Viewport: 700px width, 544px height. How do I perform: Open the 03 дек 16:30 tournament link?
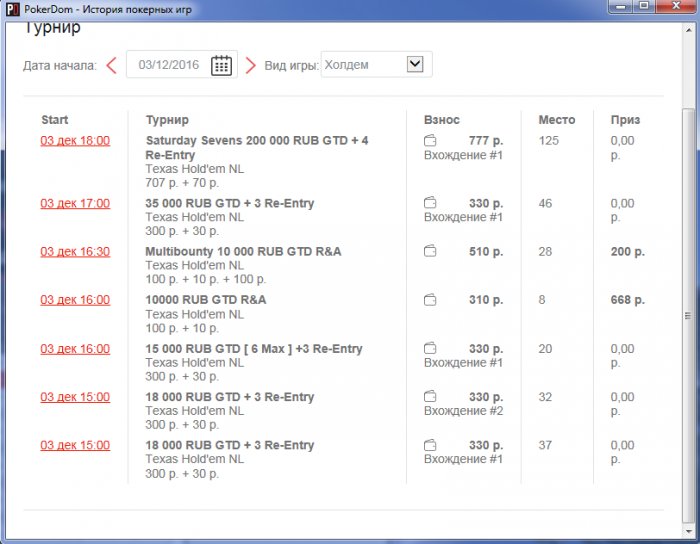[75, 252]
